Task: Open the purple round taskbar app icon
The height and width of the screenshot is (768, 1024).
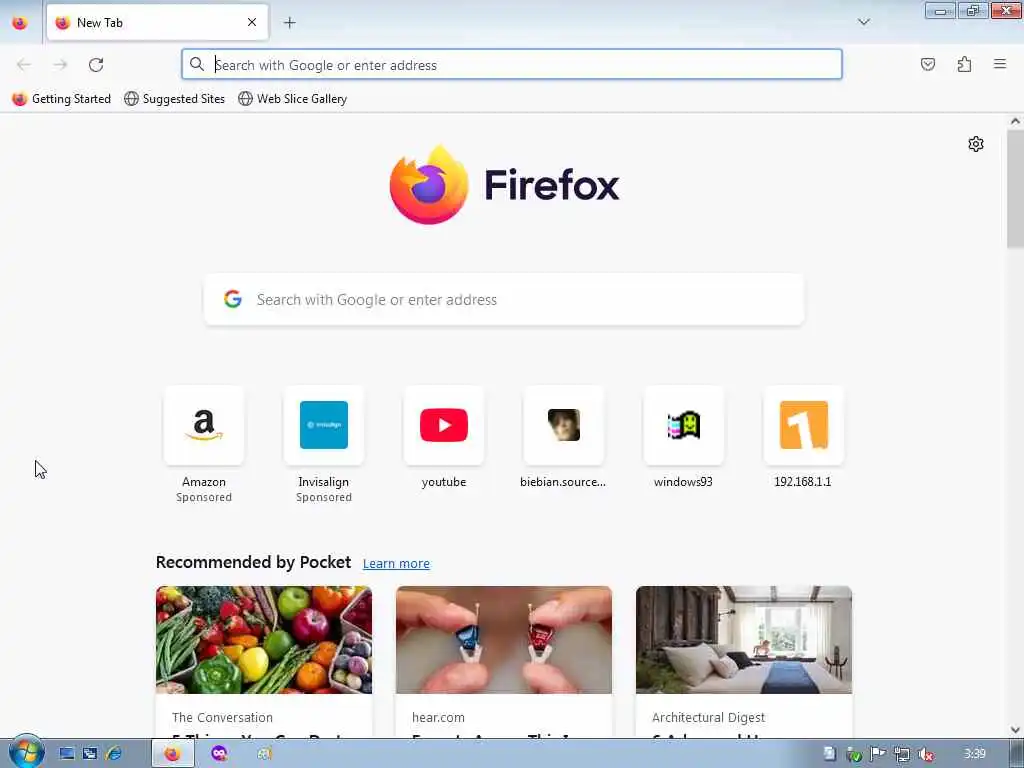Action: 219,754
